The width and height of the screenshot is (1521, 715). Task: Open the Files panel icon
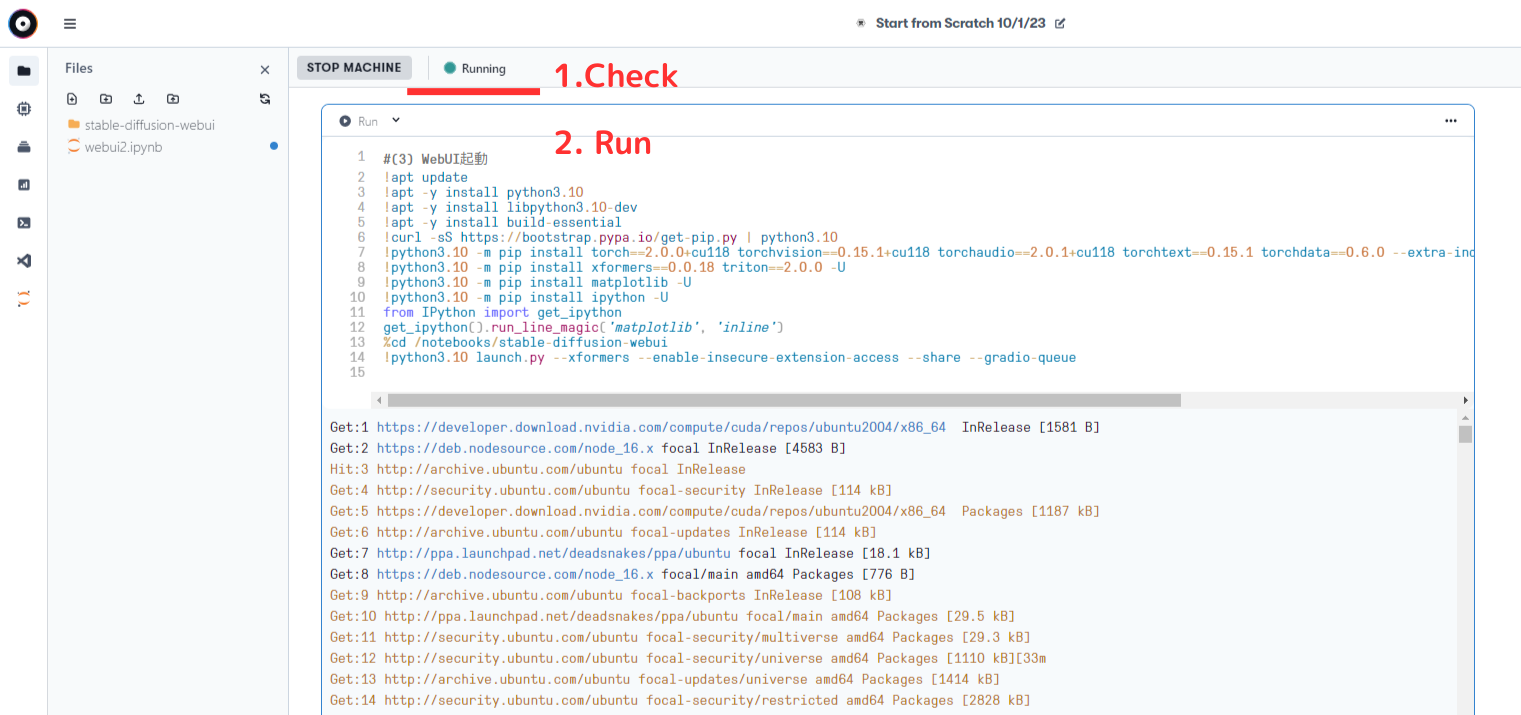(23, 71)
